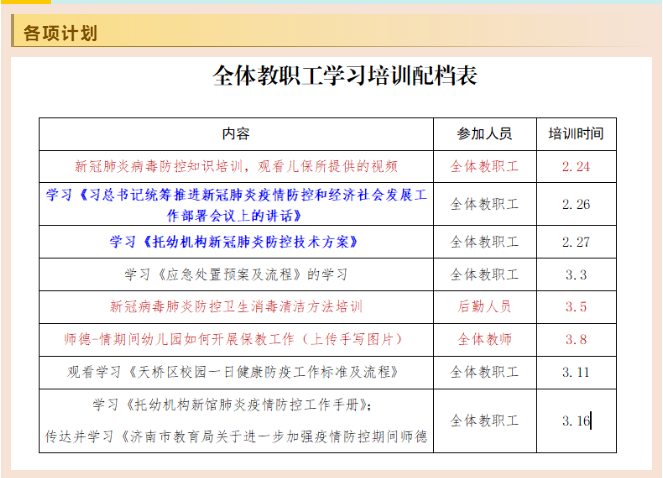The width and height of the screenshot is (663, 478).
Task: Click the row 新冠病毒肺炎防控卫生消毒清洁方法培训
Action: 236,307
